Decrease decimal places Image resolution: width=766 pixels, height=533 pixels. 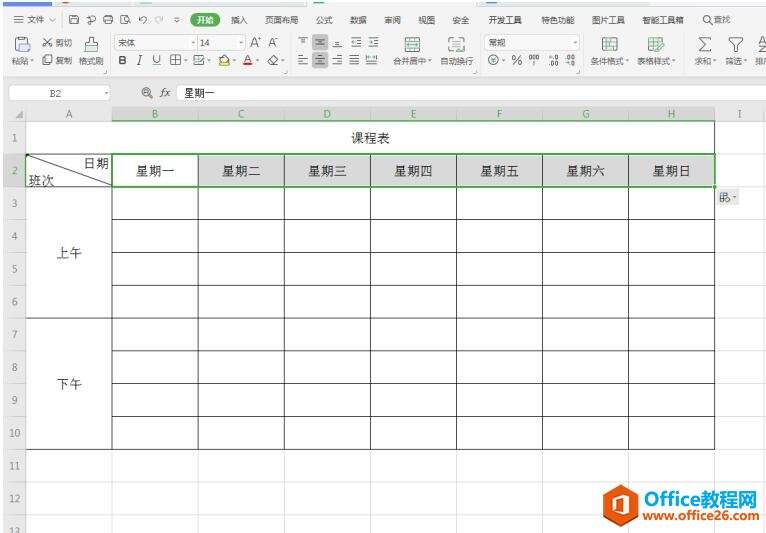click(x=571, y=60)
